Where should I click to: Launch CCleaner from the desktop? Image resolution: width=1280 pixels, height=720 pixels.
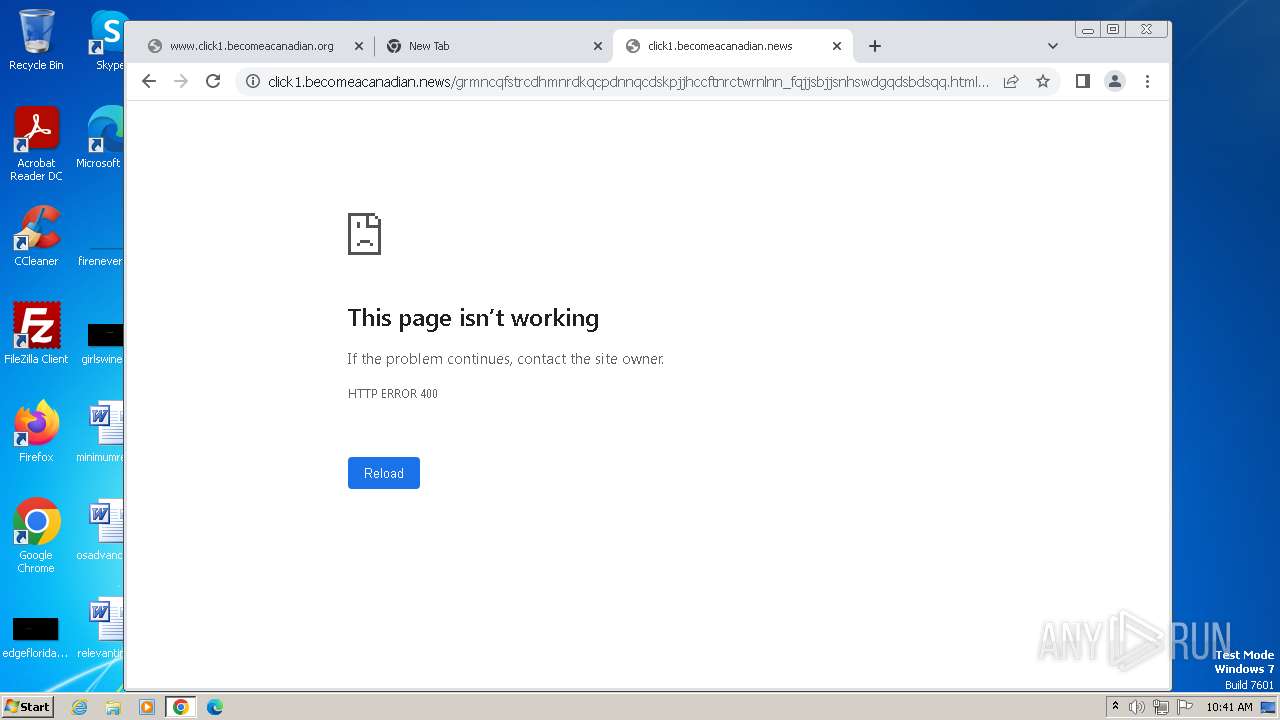pyautogui.click(x=36, y=236)
